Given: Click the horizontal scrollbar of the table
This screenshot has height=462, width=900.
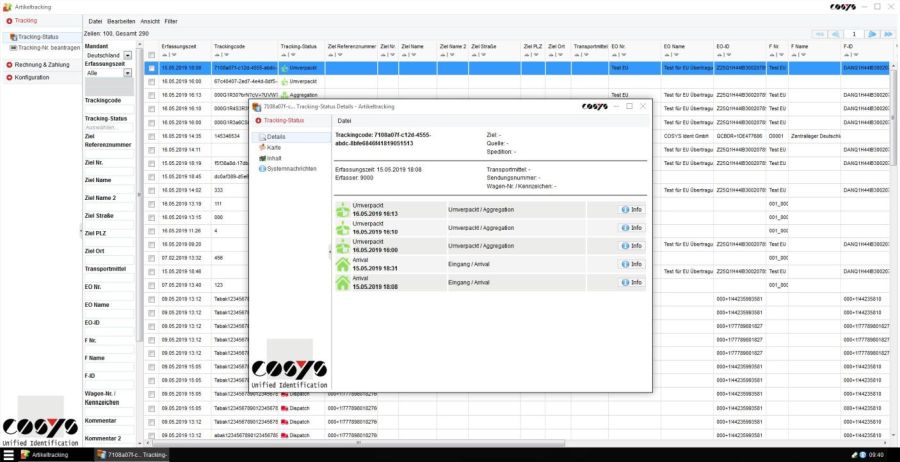Looking at the screenshot, I should (359, 443).
